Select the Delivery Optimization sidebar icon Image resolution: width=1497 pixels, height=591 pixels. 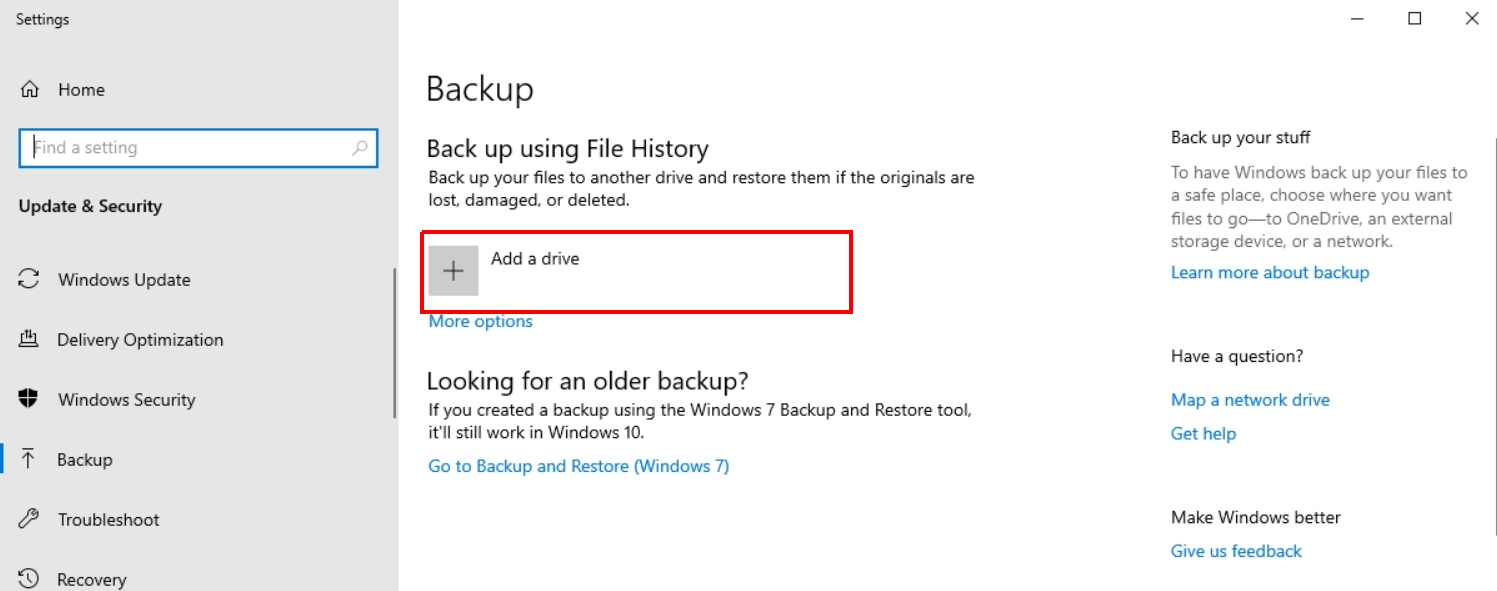point(29,340)
